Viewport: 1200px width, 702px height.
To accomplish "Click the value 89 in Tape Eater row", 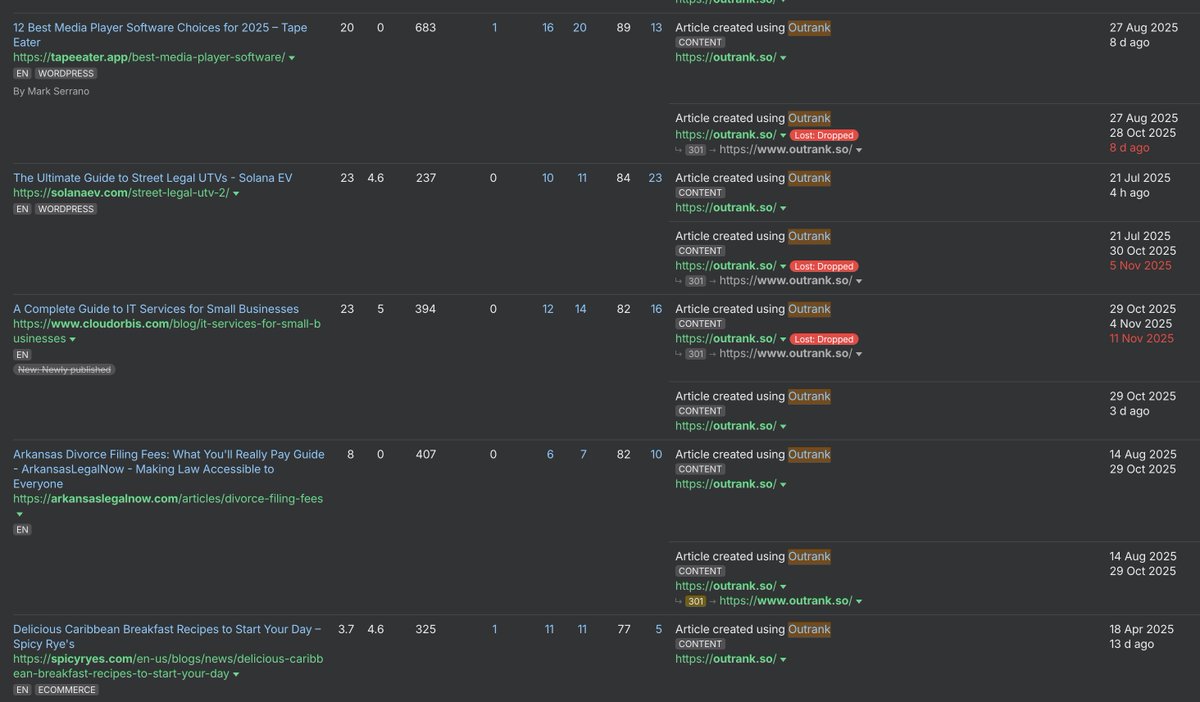I will [624, 28].
